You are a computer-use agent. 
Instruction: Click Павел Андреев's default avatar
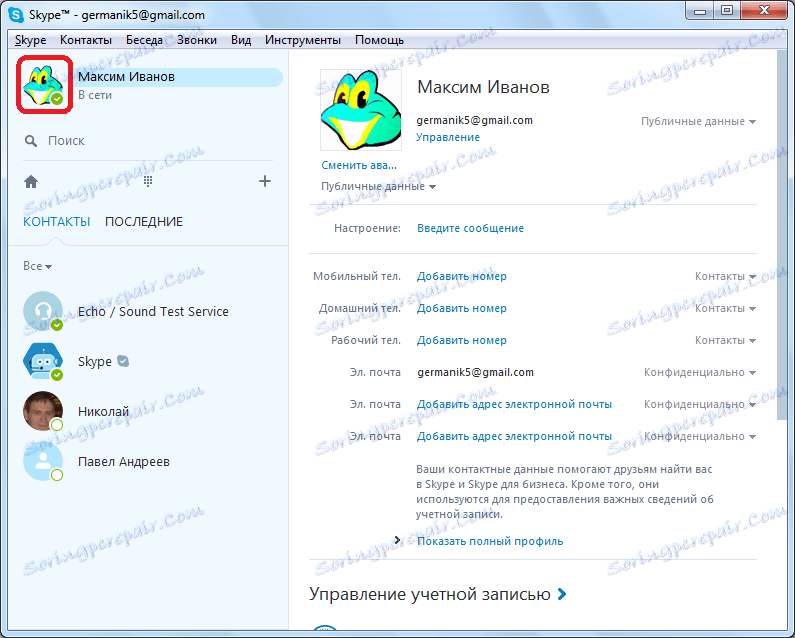pos(43,461)
